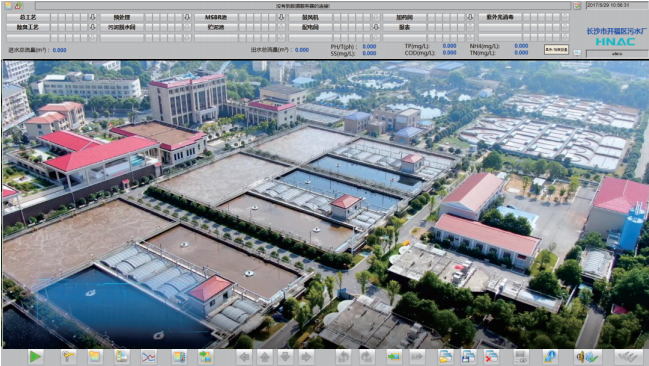Click the 污泥脱水间 button
649x366 pixels.
click(x=122, y=27)
